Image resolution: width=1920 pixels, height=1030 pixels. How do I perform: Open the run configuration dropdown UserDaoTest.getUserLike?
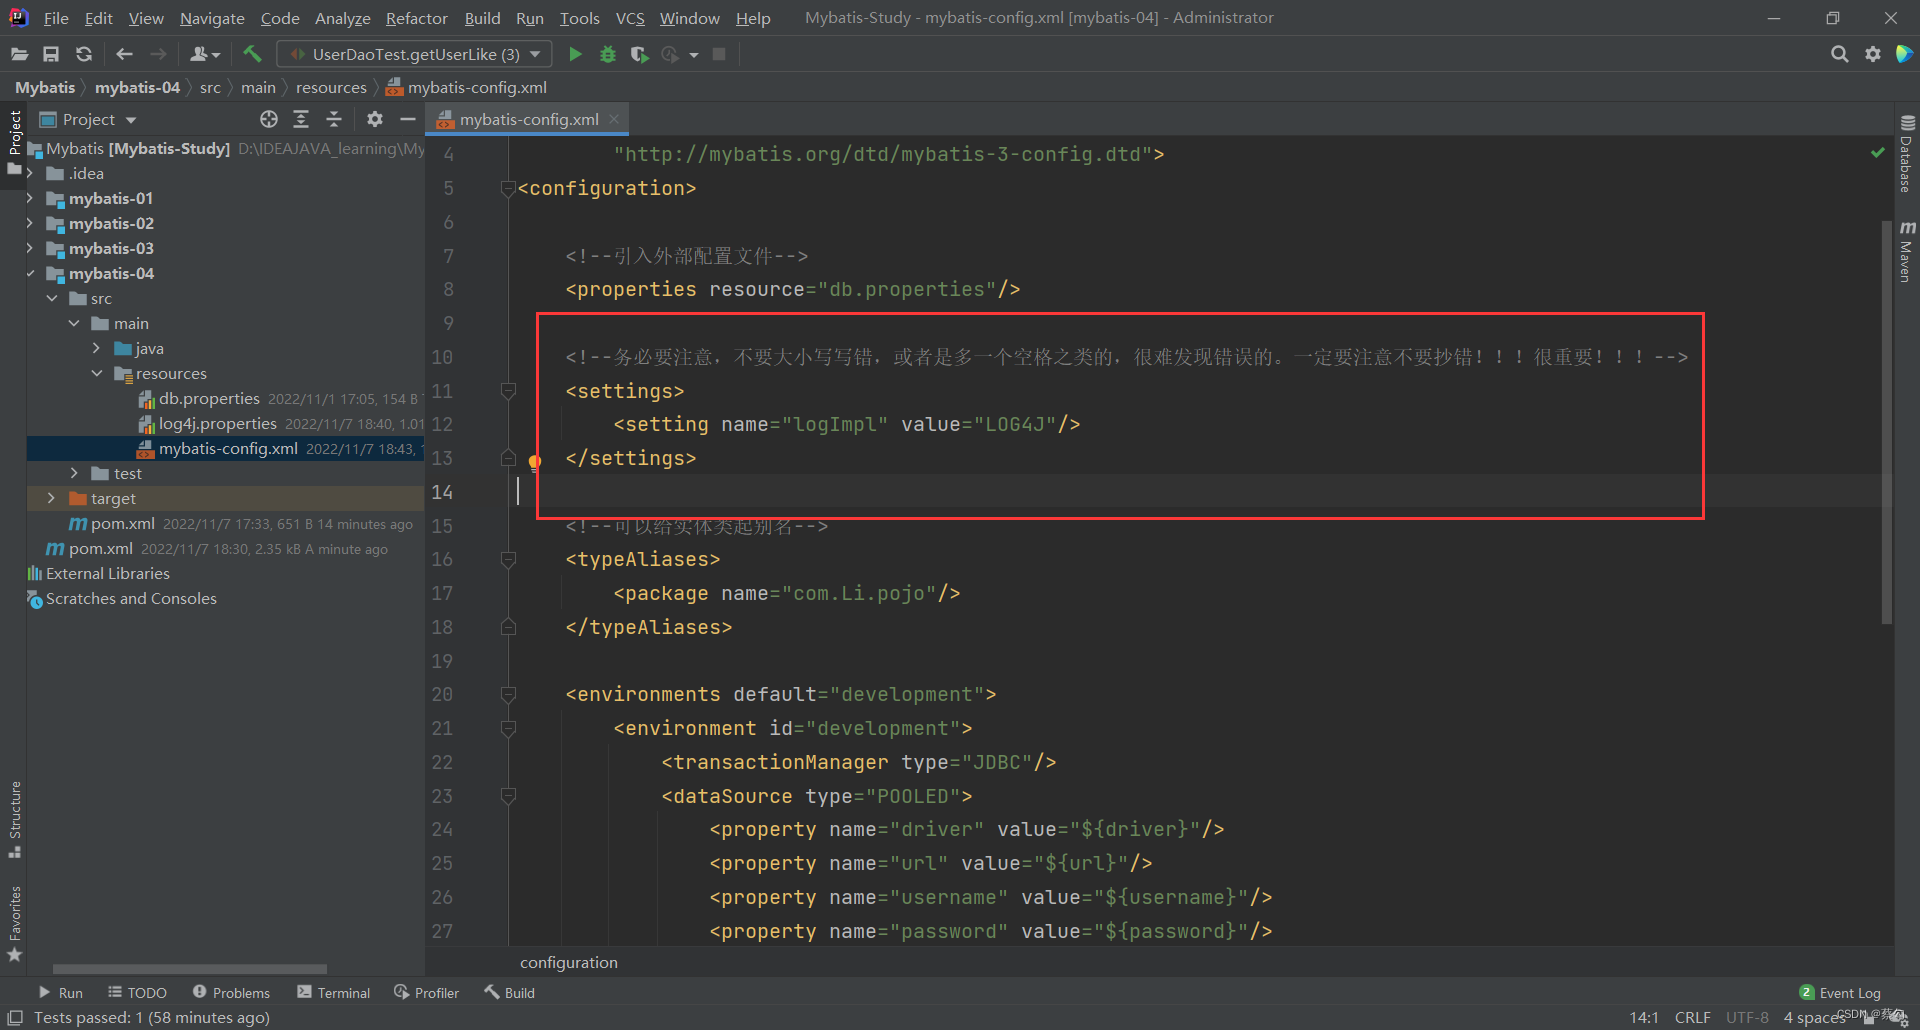[x=415, y=54]
